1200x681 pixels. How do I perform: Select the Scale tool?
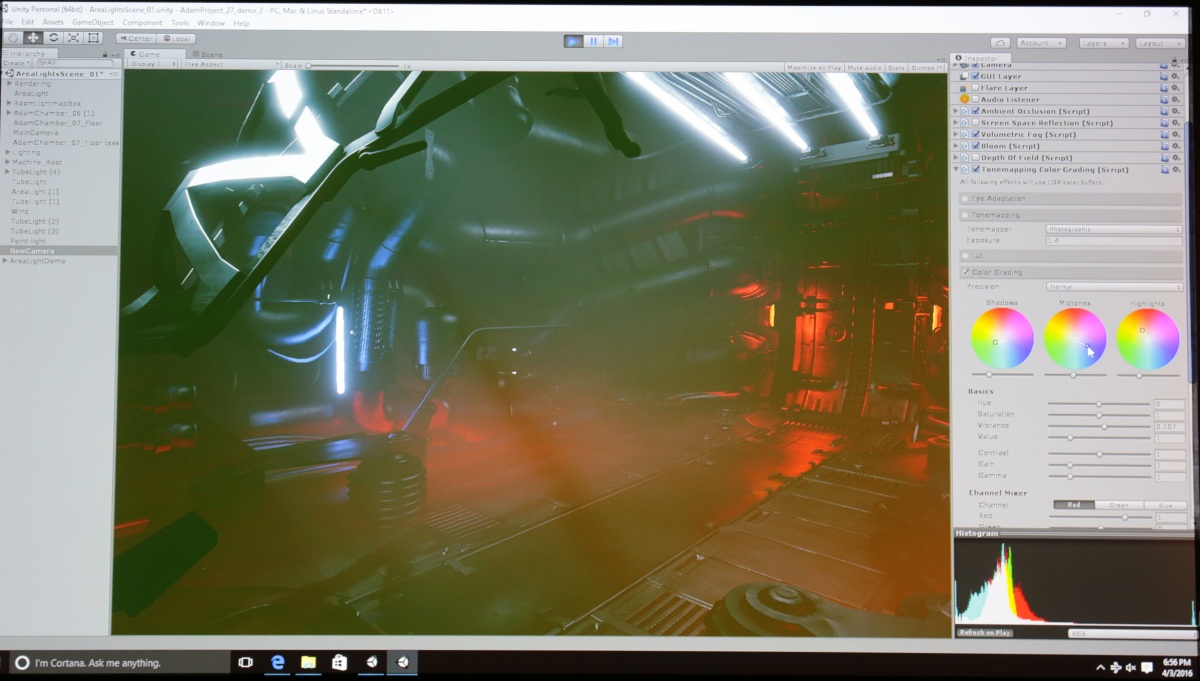74,38
